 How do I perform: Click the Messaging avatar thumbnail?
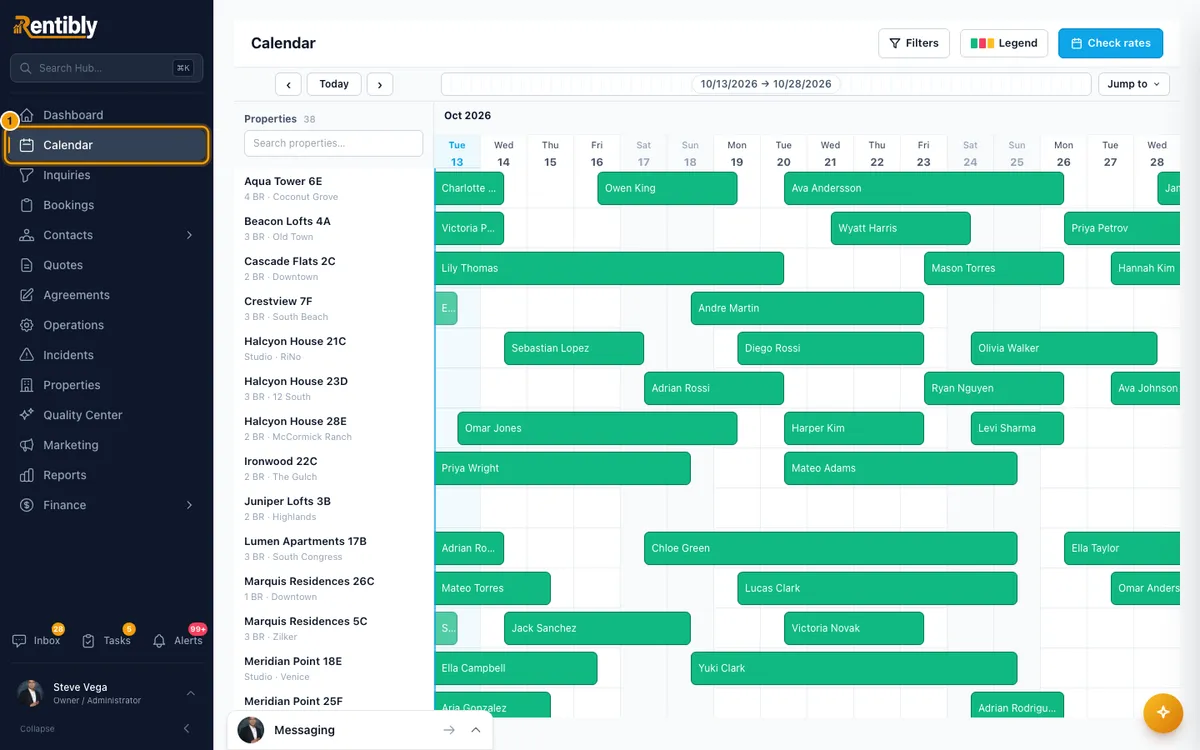251,730
